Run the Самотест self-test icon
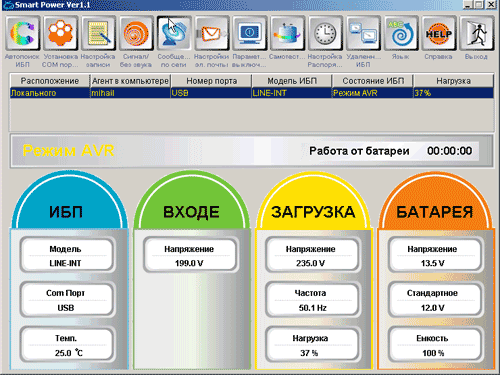 287,34
